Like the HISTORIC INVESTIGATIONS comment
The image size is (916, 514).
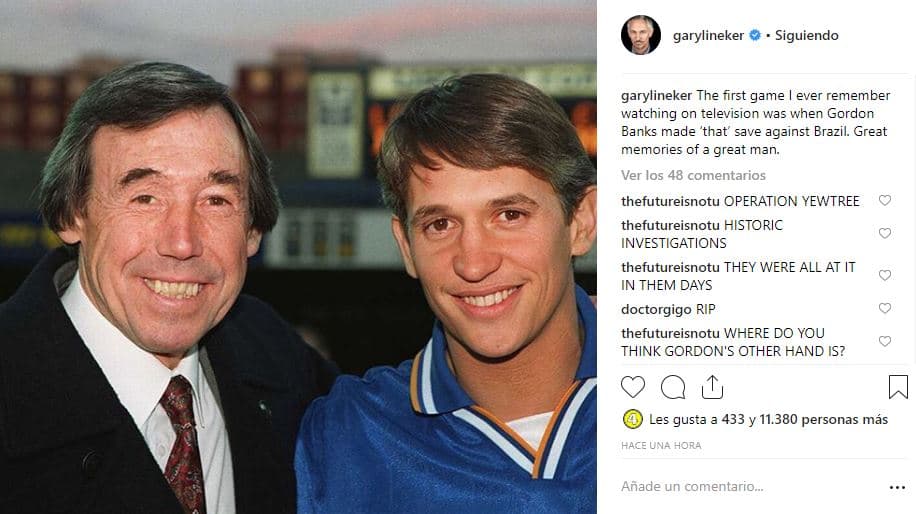(x=884, y=233)
